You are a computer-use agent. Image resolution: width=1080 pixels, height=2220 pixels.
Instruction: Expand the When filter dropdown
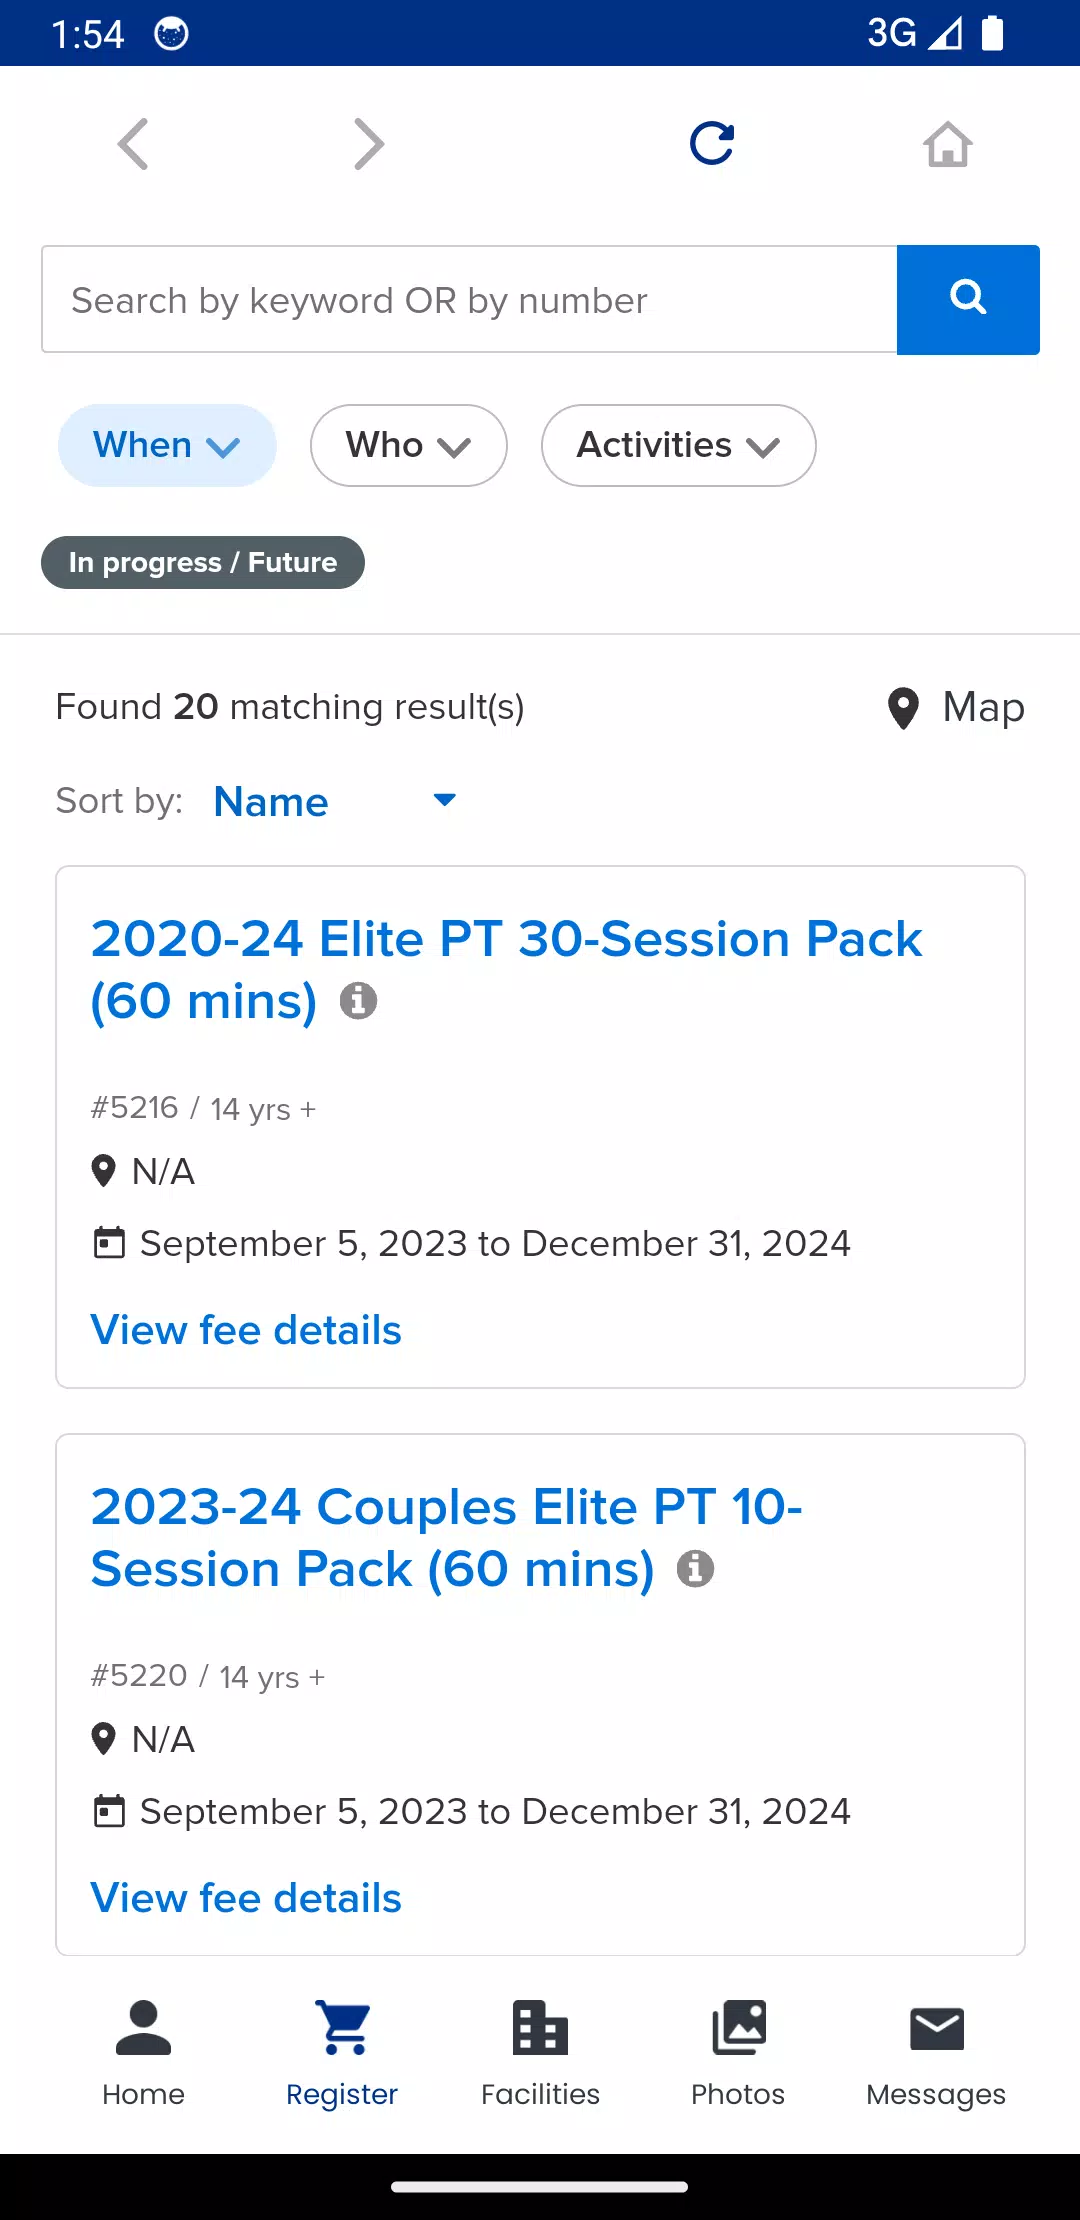(x=167, y=445)
